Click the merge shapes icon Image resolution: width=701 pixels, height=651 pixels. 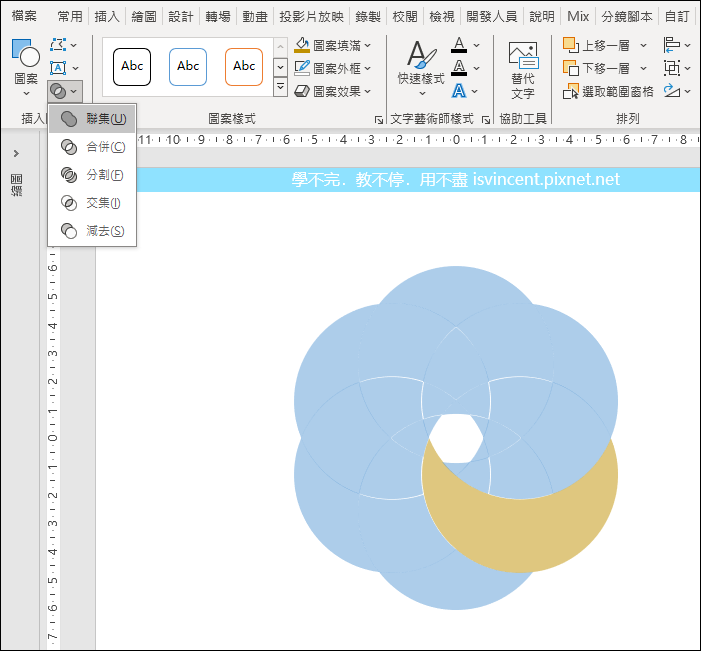point(59,91)
